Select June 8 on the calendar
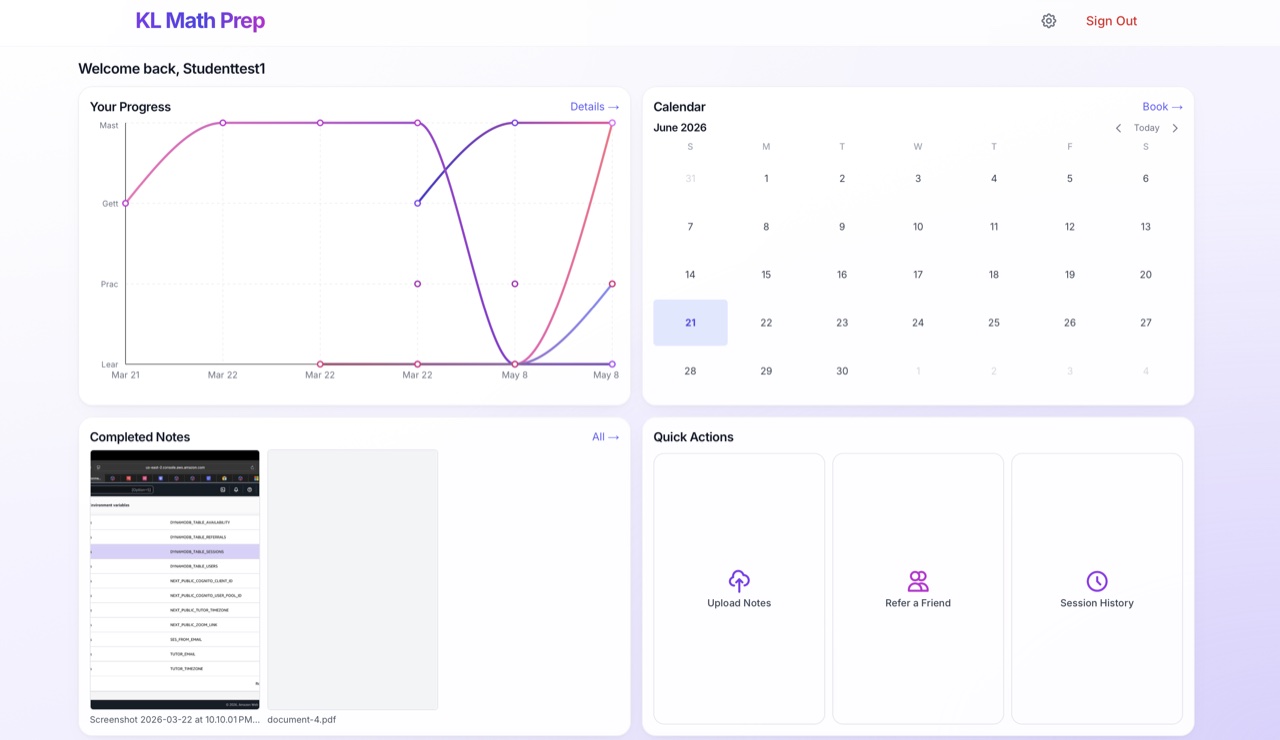Image resolution: width=1280 pixels, height=740 pixels. point(766,227)
